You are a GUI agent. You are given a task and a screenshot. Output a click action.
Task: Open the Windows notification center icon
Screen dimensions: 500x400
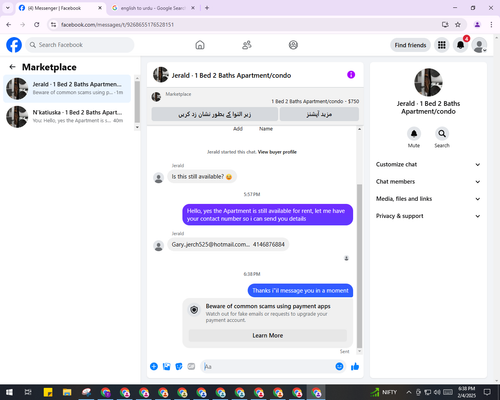point(487,392)
